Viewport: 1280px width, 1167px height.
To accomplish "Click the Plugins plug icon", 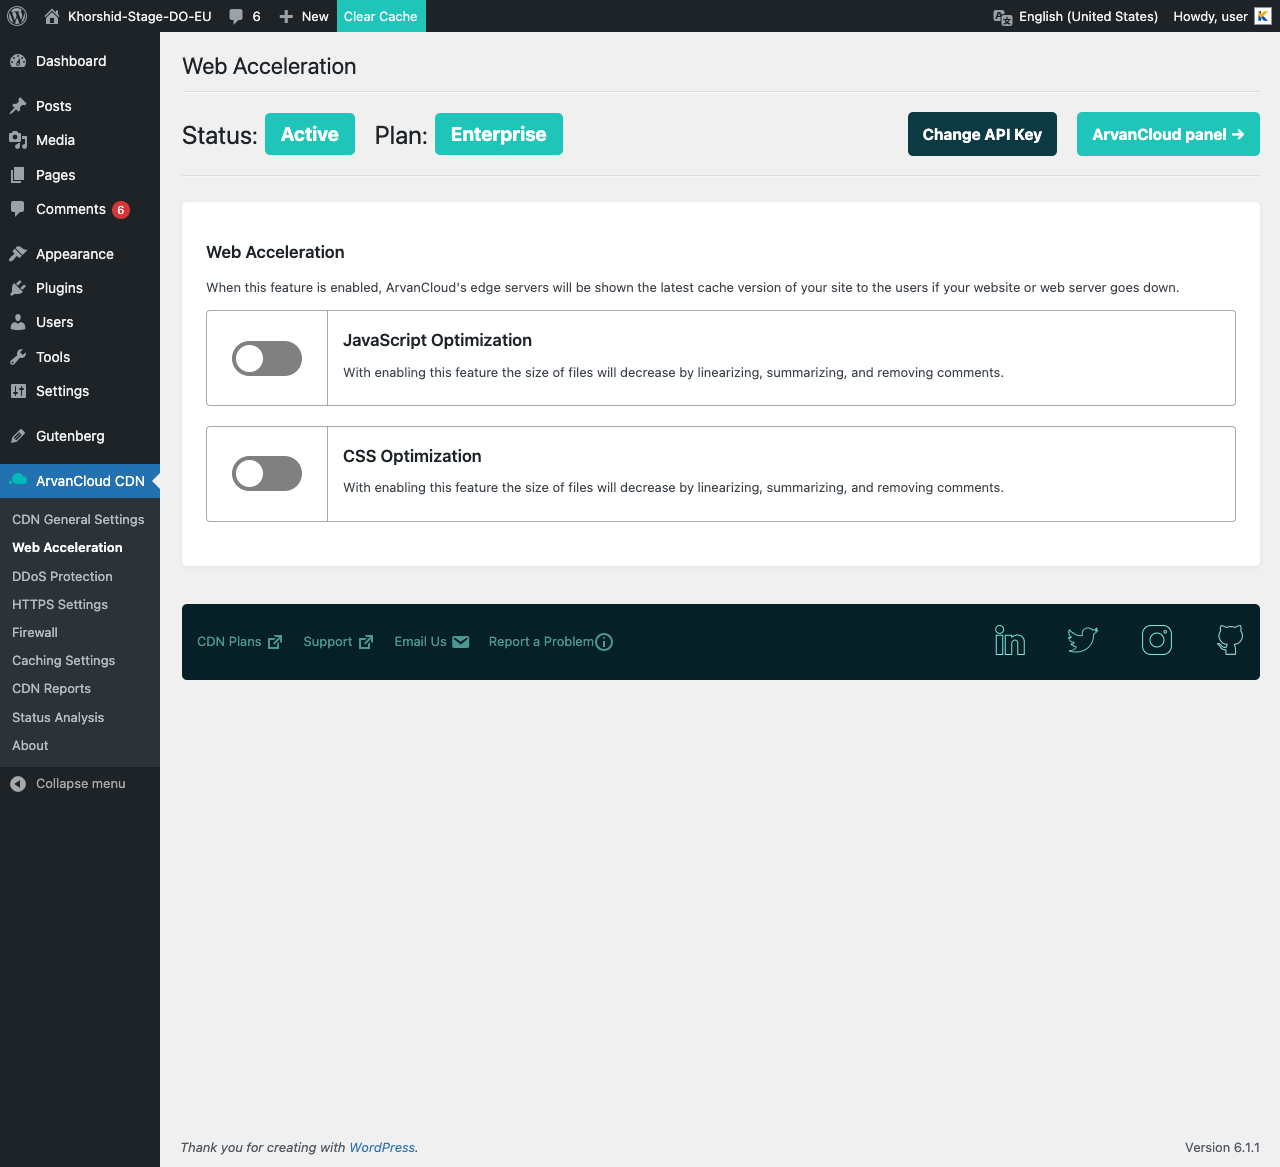I will [18, 288].
